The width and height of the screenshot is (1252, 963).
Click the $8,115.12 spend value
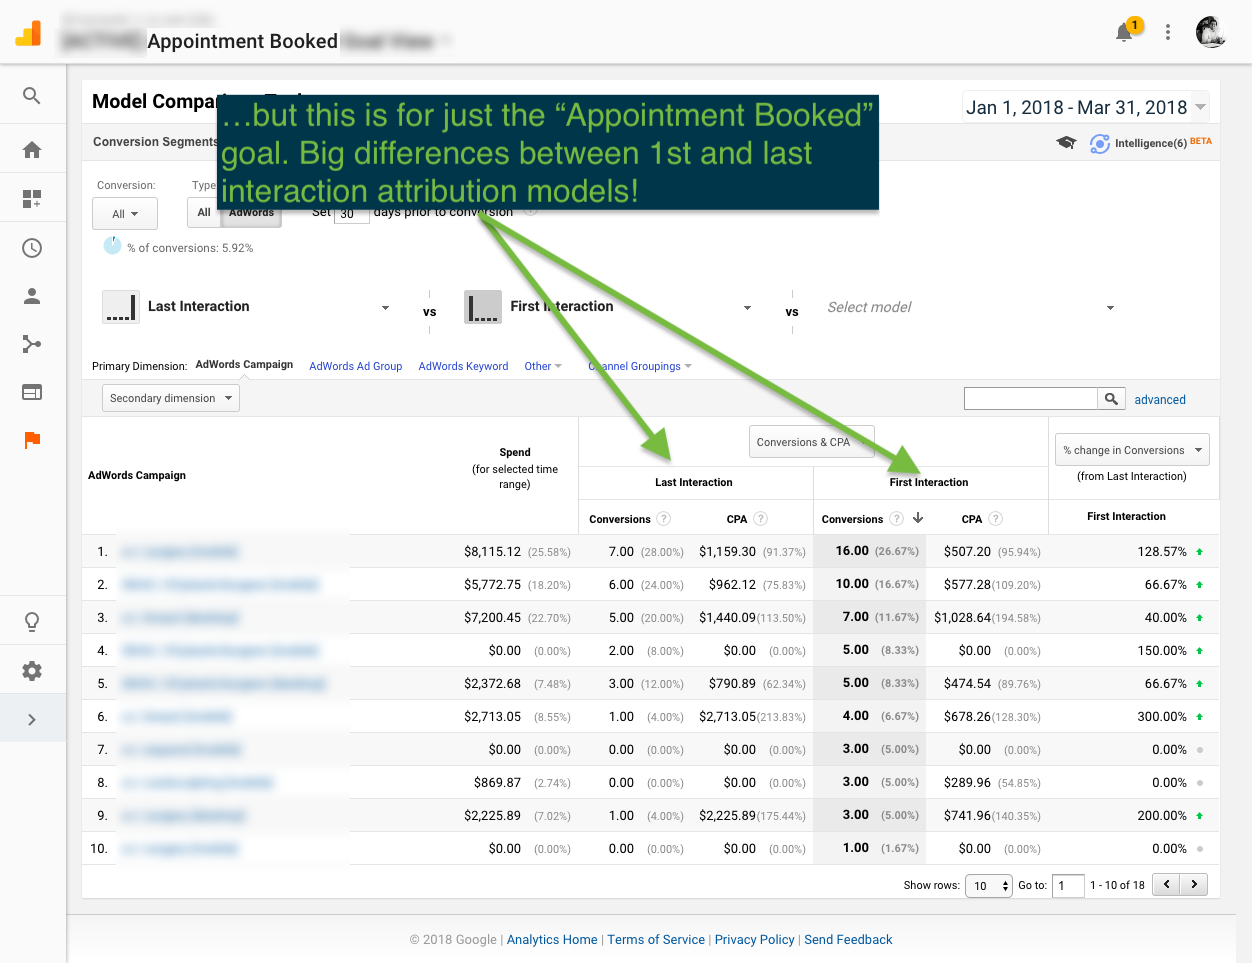492,552
